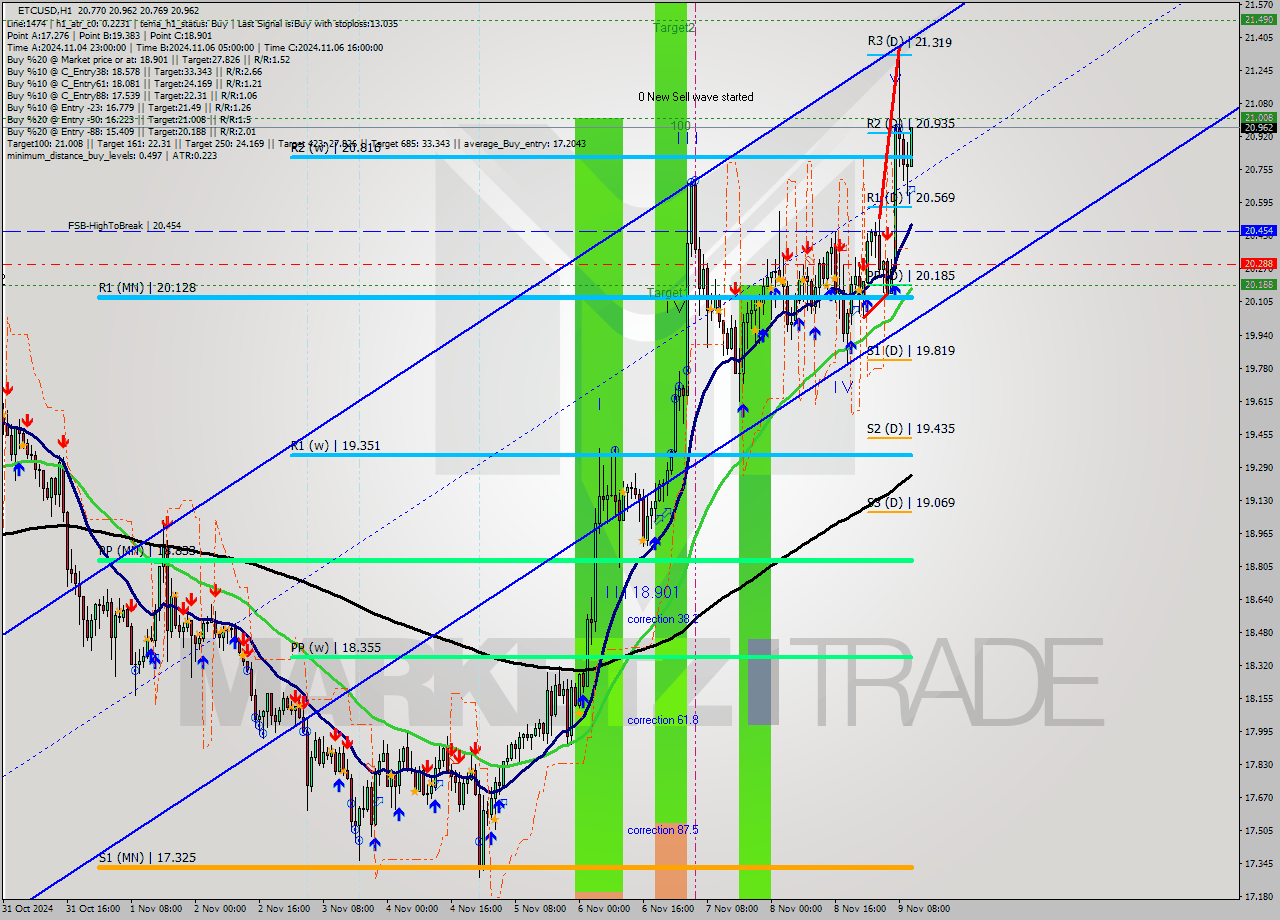The height and width of the screenshot is (920, 1280).
Task: Click the 'correction 87.5' label
Action: pyautogui.click(x=663, y=830)
